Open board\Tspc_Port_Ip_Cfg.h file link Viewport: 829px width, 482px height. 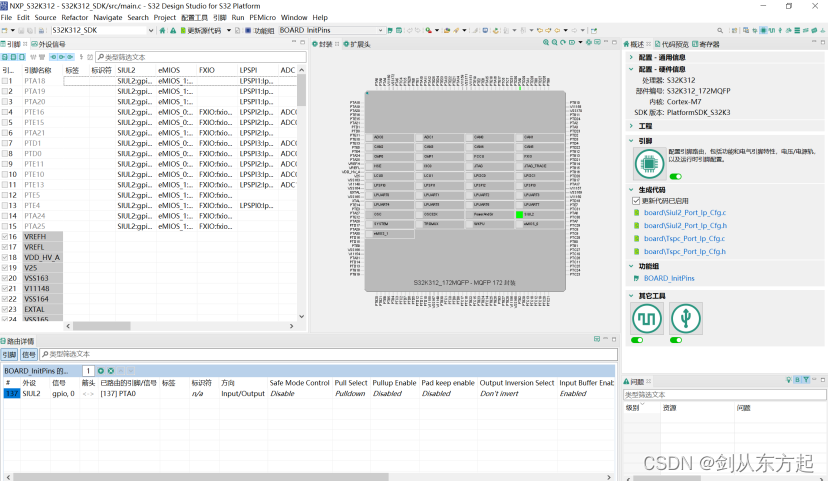click(685, 252)
